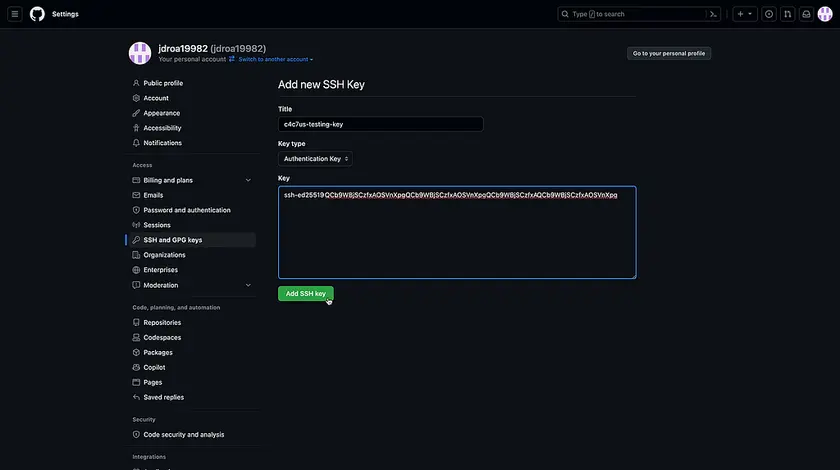The width and height of the screenshot is (840, 470).
Task: Click the Public profile person icon
Action: [x=136, y=83]
